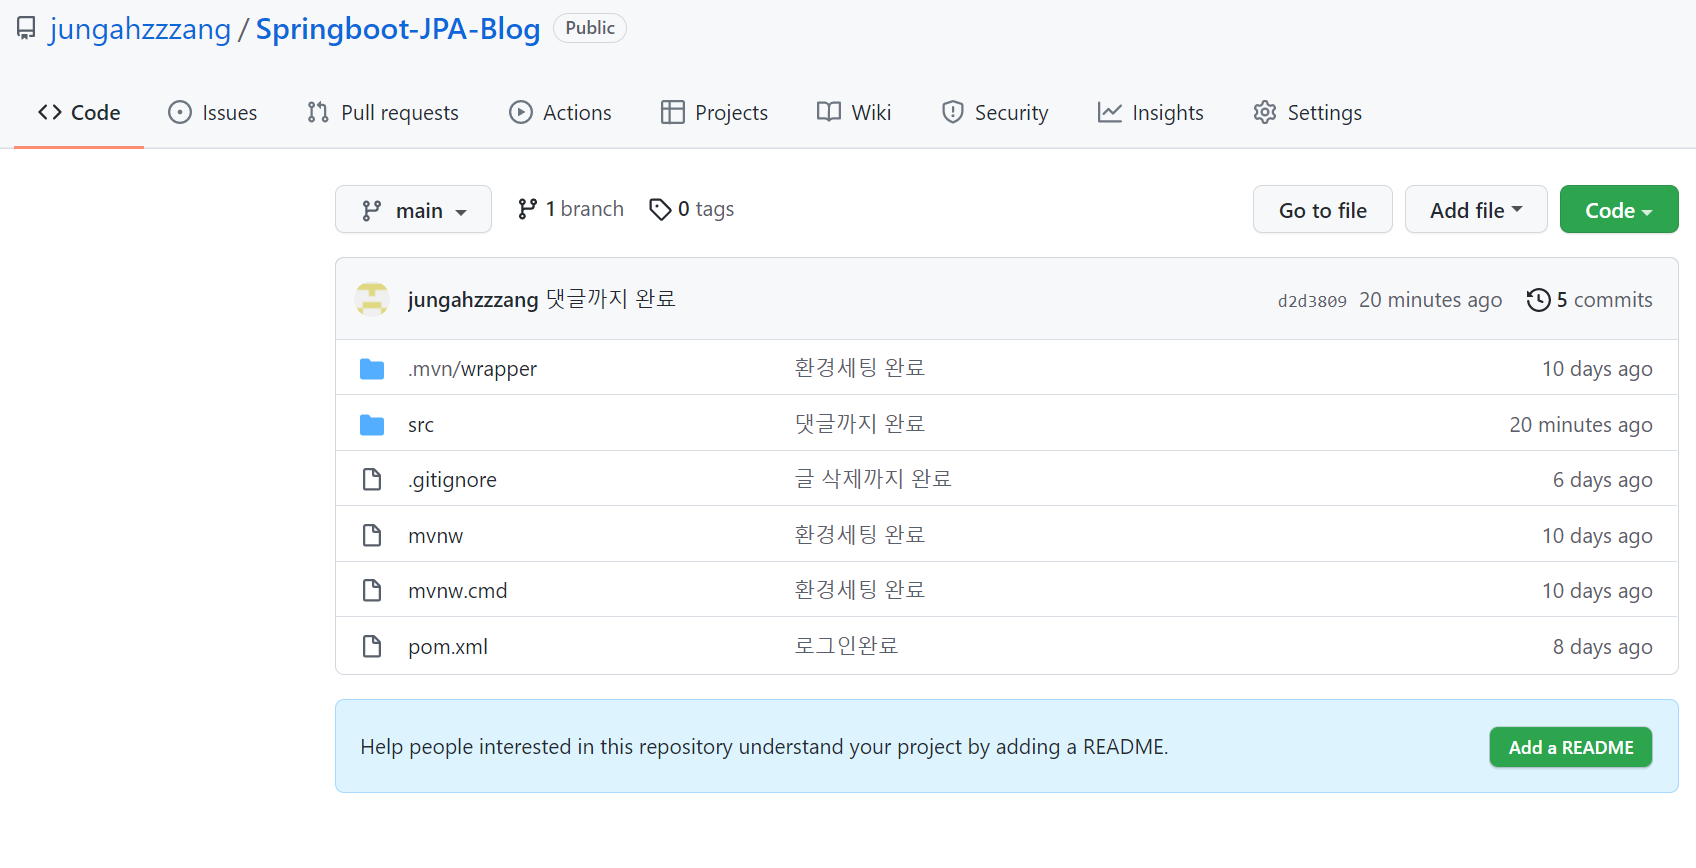Click the src folder icon

click(x=372, y=425)
